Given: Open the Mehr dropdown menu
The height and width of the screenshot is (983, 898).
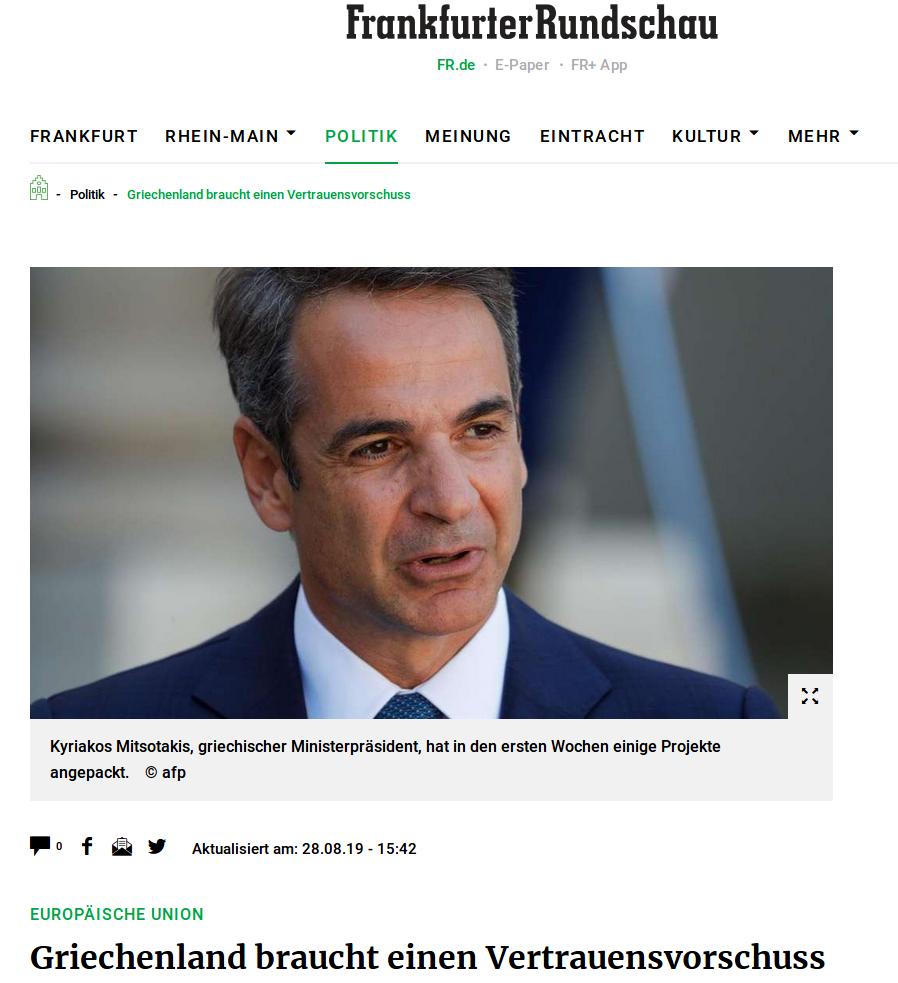Looking at the screenshot, I should pyautogui.click(x=823, y=136).
